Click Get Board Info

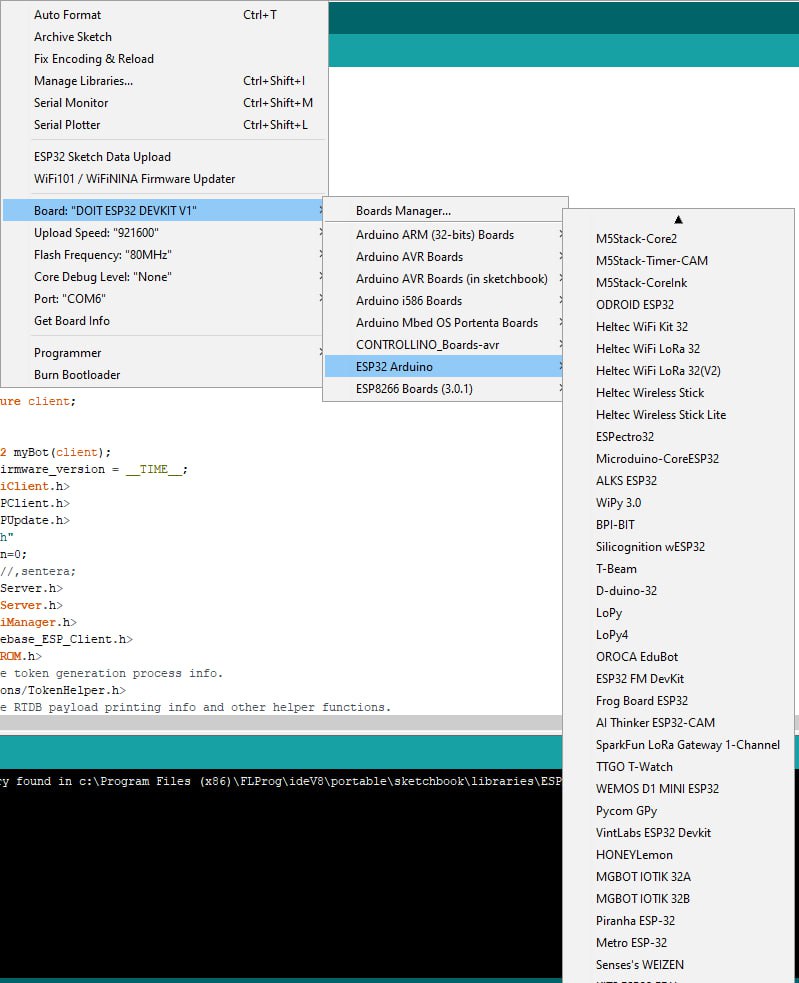(x=164, y=320)
